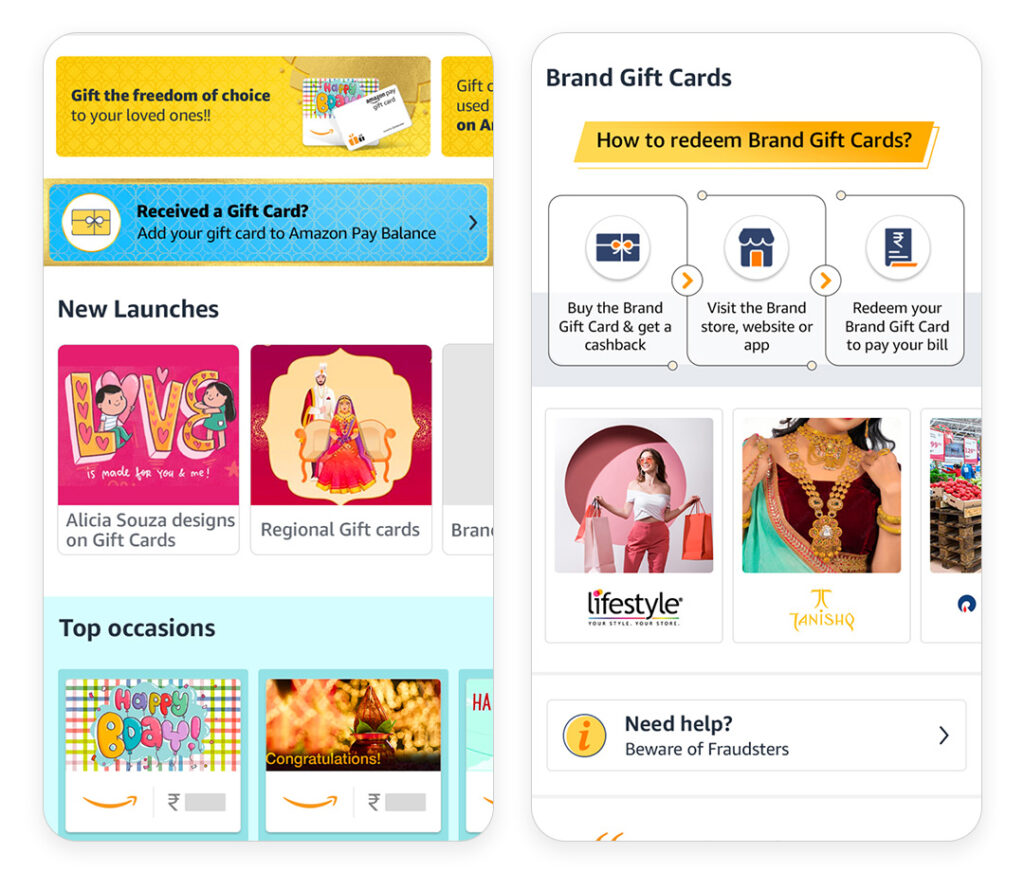Click the second orange arrow between redeem steps
This screenshot has width=1024, height=872.
click(x=825, y=281)
